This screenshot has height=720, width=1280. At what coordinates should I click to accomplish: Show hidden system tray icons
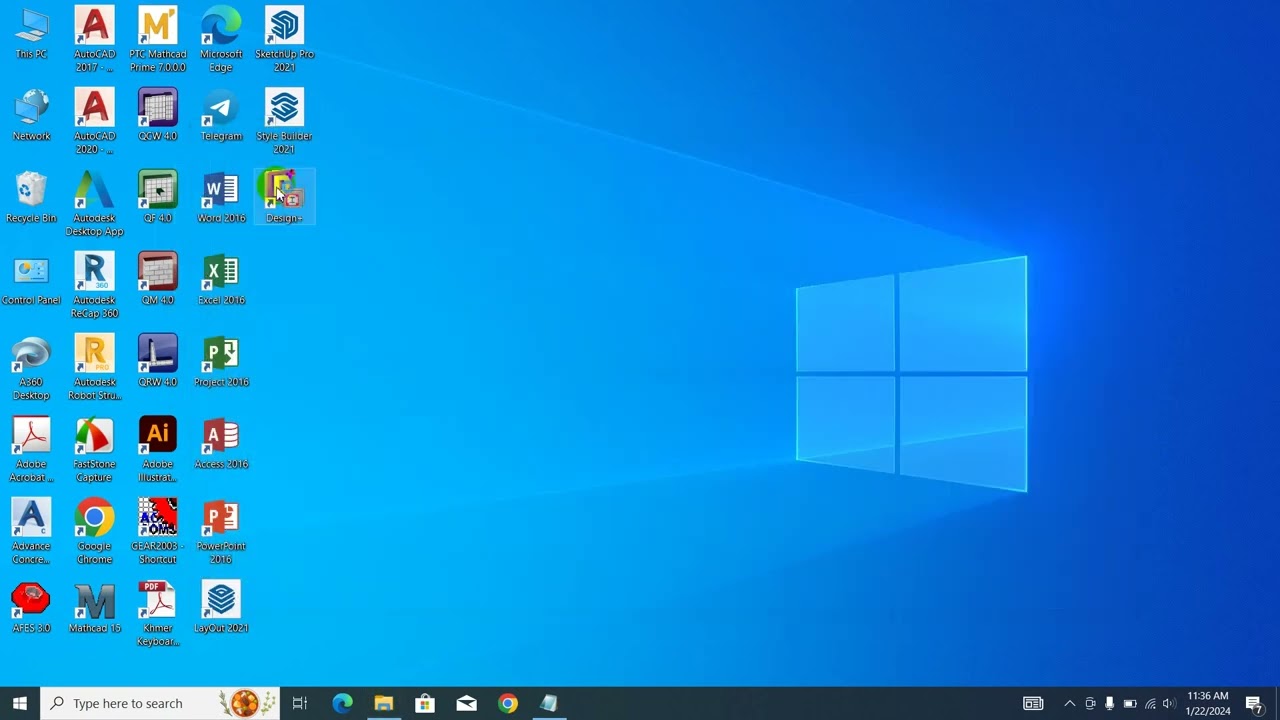tap(1069, 704)
